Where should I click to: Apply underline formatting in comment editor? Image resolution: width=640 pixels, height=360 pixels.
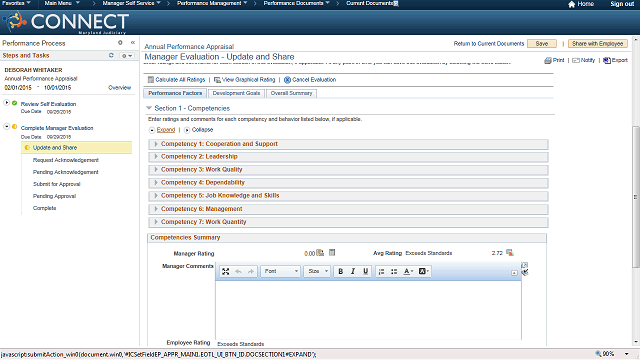tap(366, 271)
